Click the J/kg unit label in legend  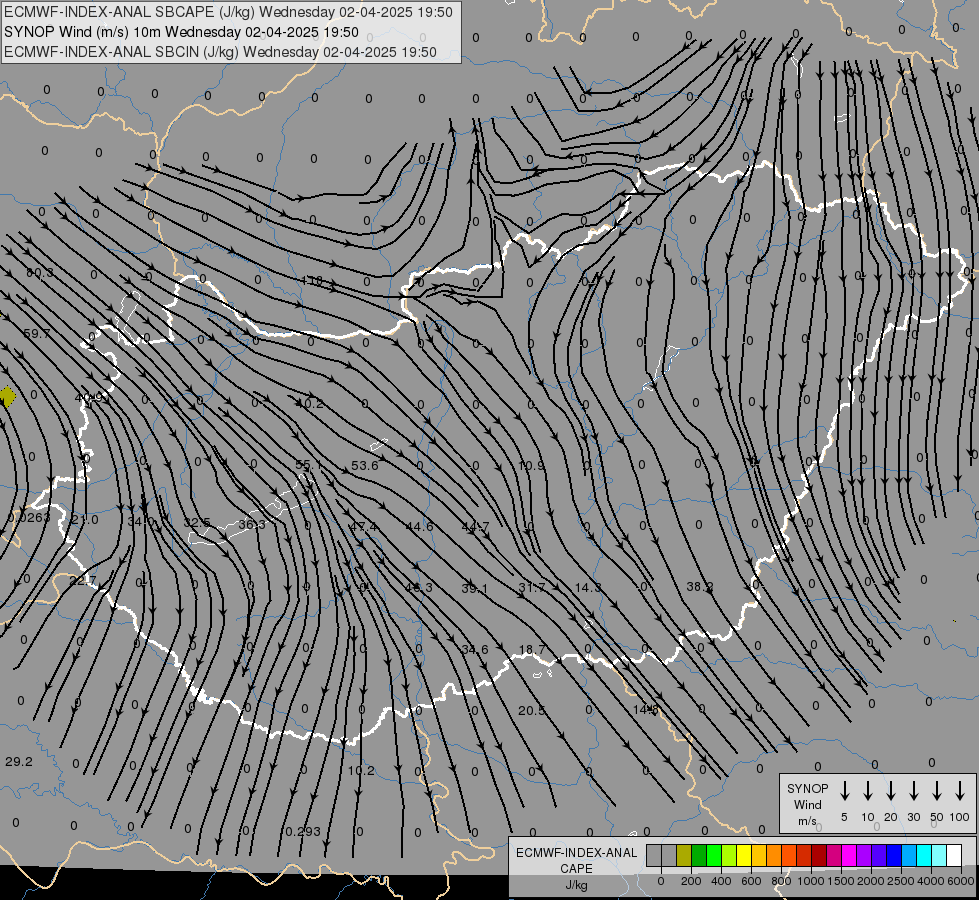pyautogui.click(x=576, y=885)
